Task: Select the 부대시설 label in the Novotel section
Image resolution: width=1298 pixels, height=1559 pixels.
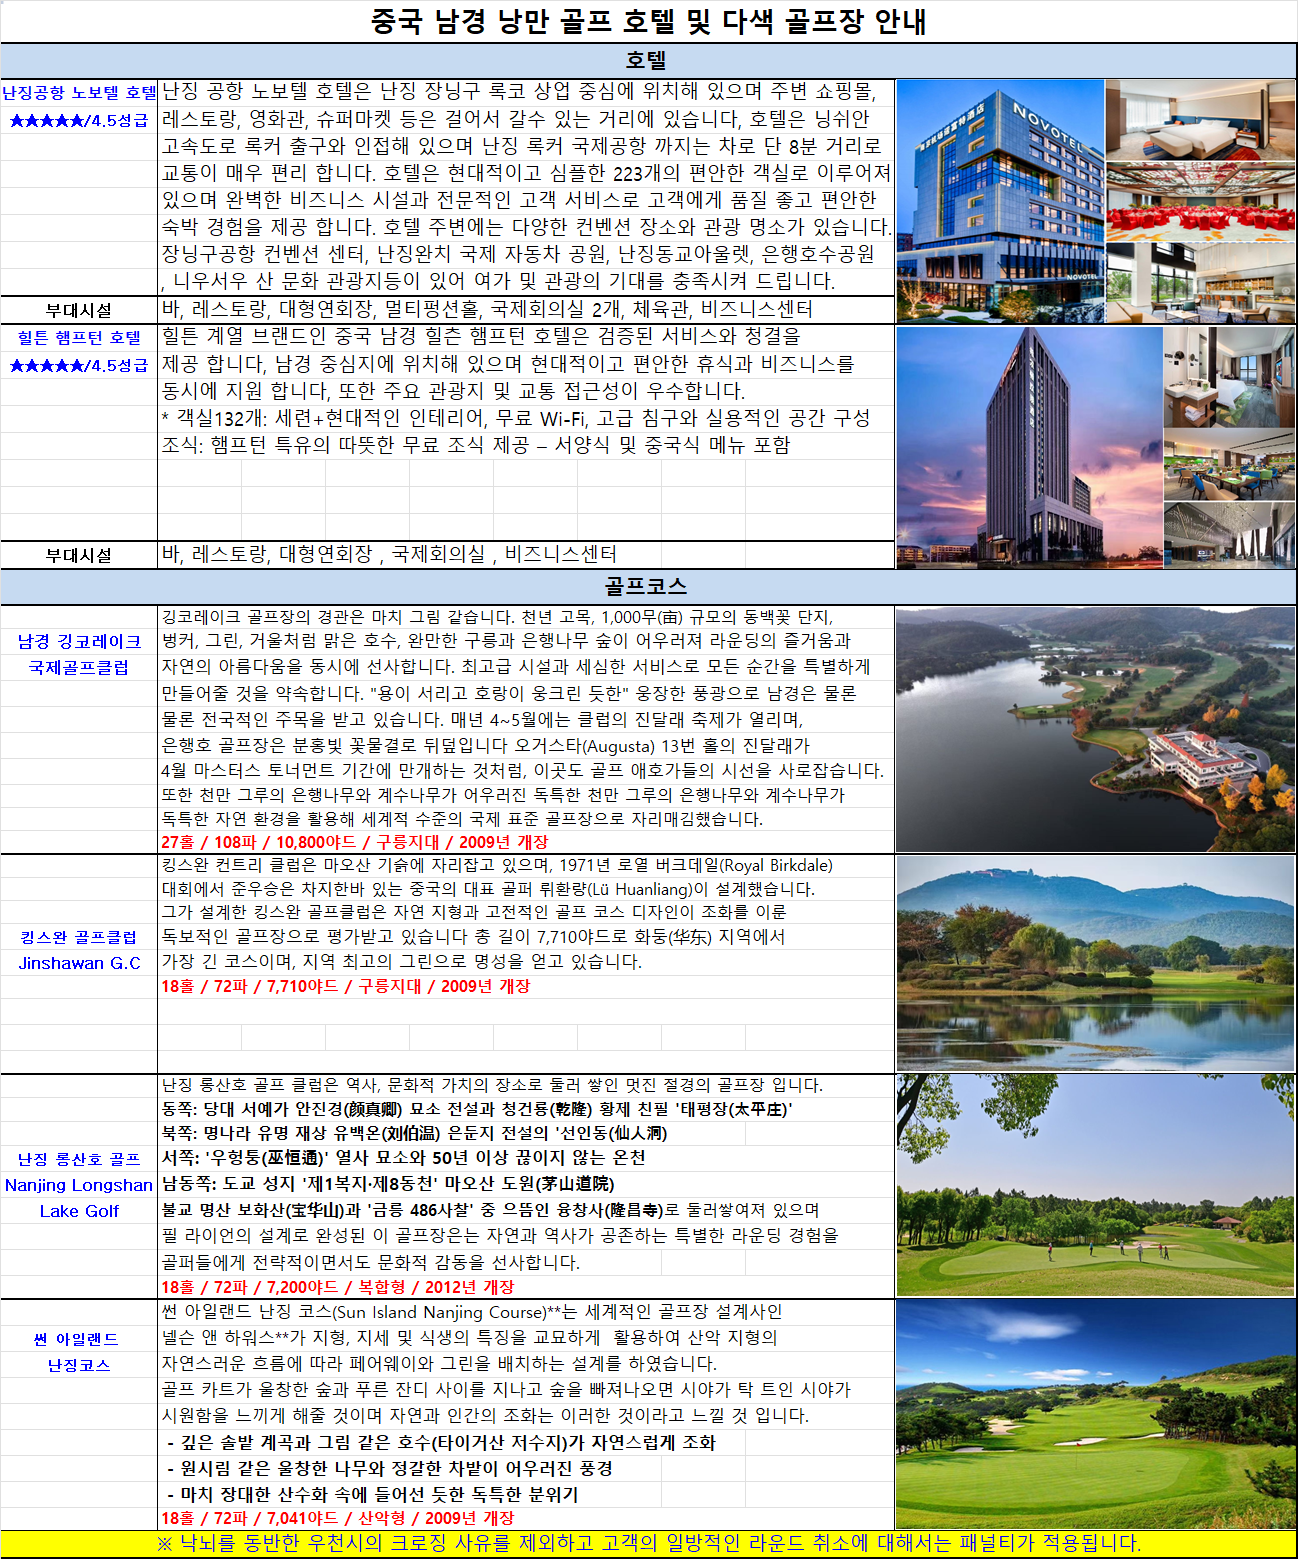Action: point(79,310)
